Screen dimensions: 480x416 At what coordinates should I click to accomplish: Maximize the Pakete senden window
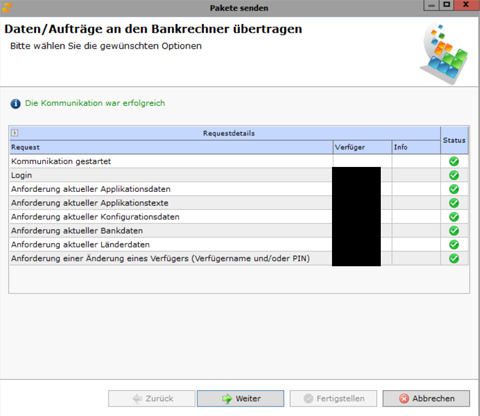pos(447,5)
